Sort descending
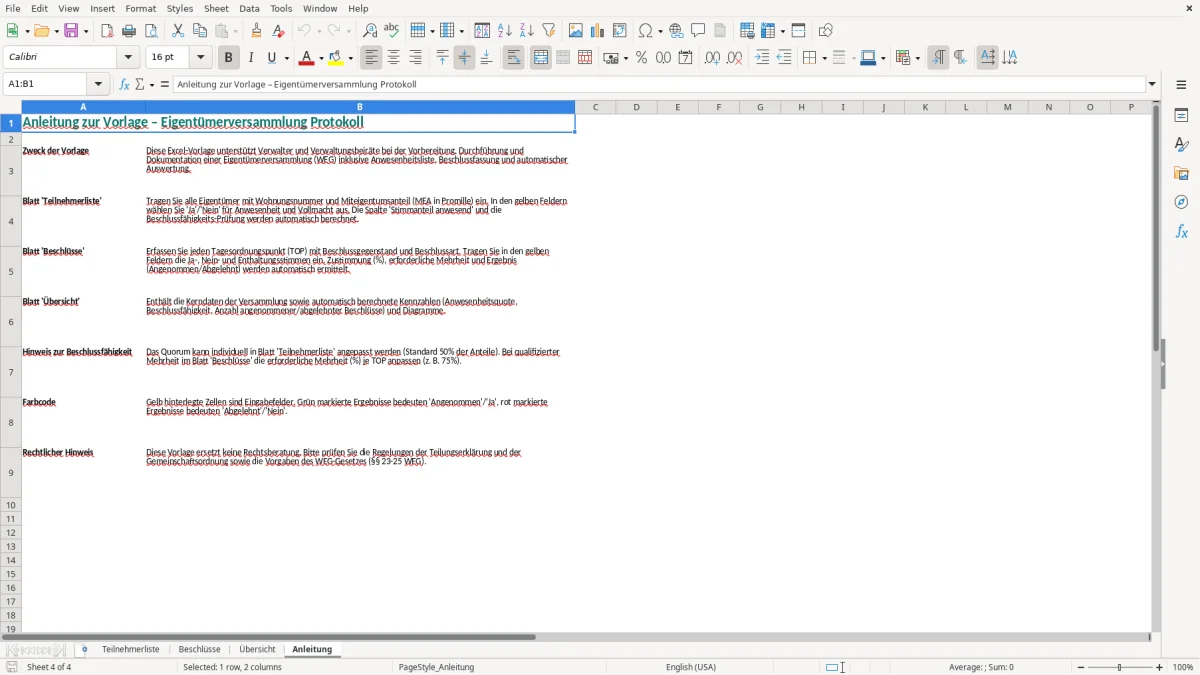1200x675 pixels. click(526, 31)
